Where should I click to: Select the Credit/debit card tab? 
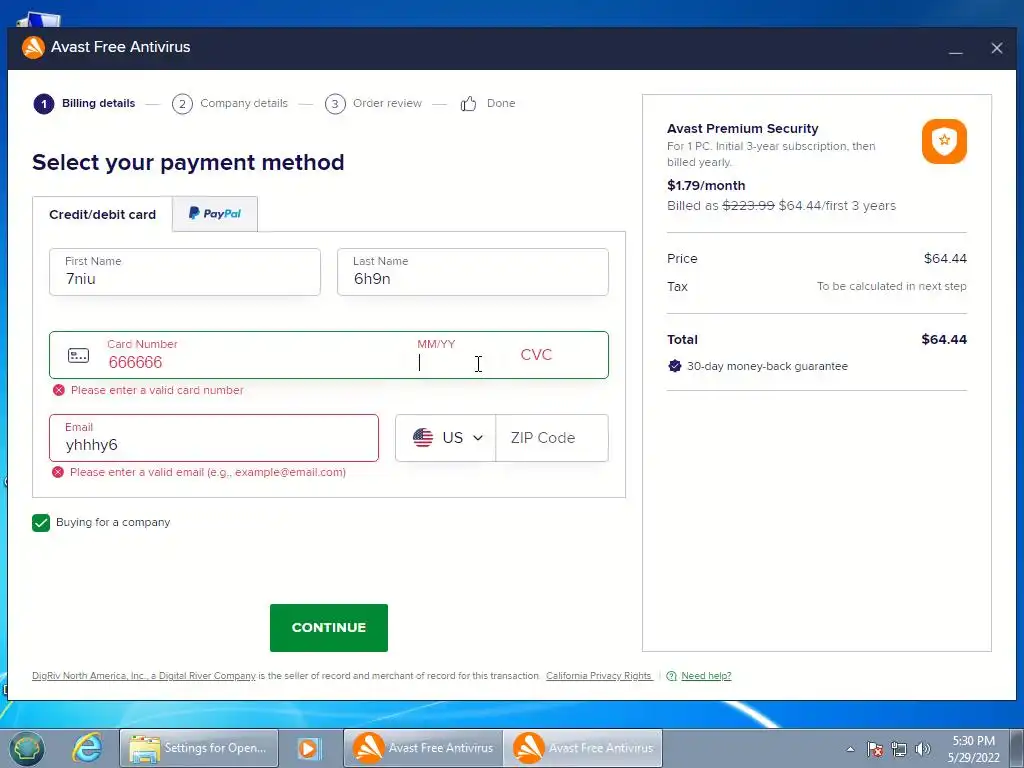(x=103, y=214)
